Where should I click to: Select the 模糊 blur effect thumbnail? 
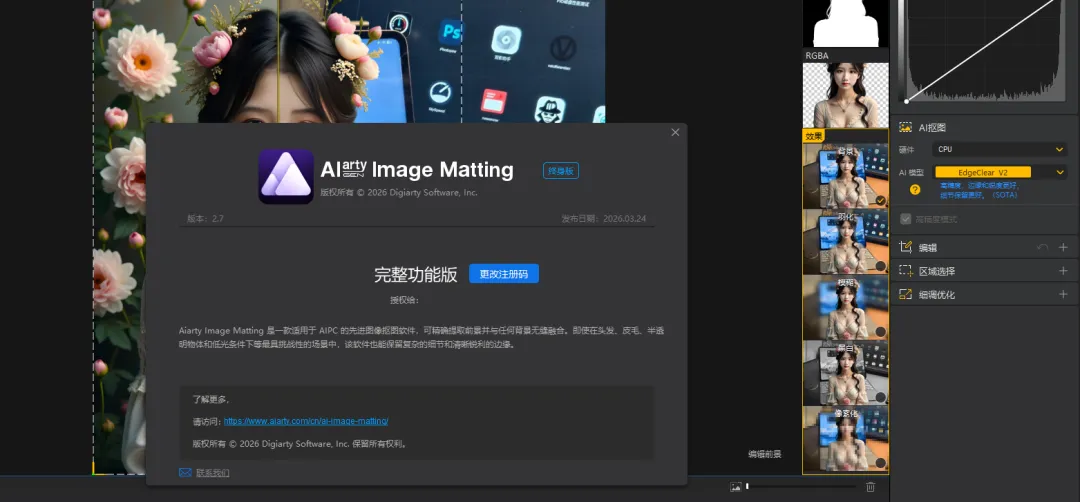click(845, 307)
